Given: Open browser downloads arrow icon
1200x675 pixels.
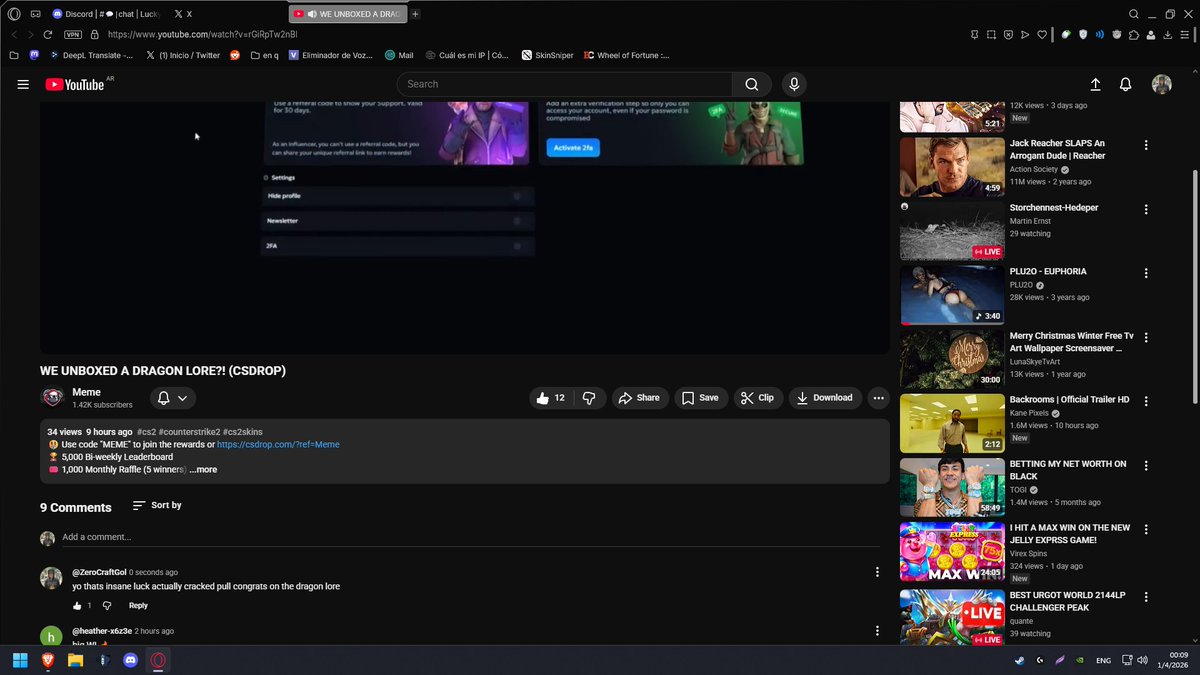Looking at the screenshot, I should tap(1167, 34).
